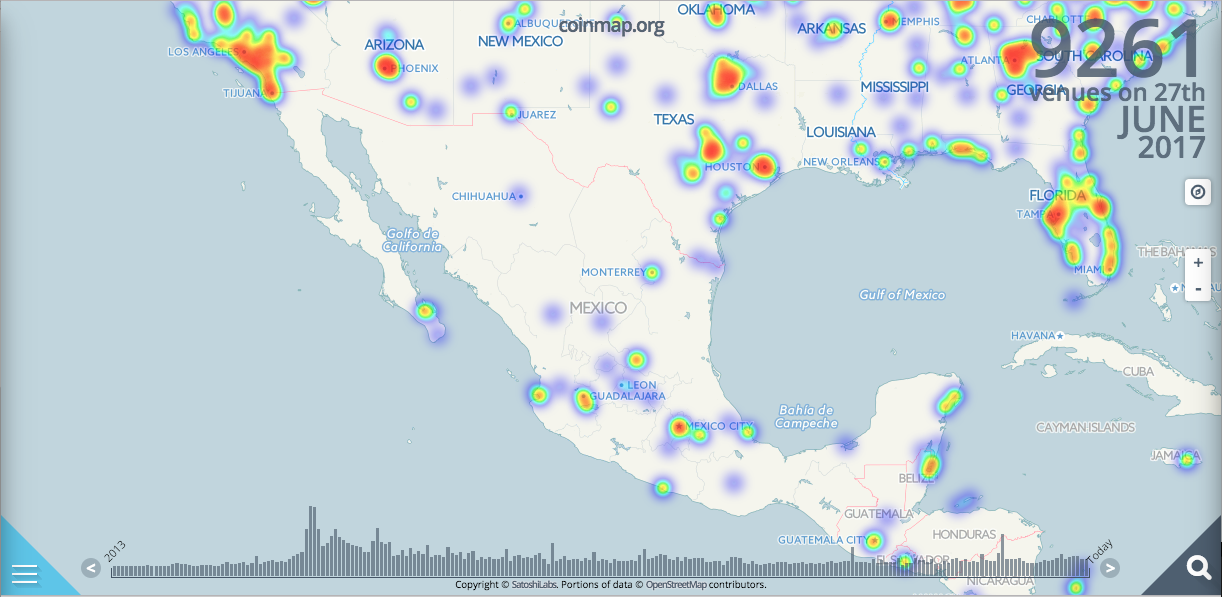1222x597 pixels.
Task: Click the Phoenix heatmap hotspot
Action: tap(388, 67)
